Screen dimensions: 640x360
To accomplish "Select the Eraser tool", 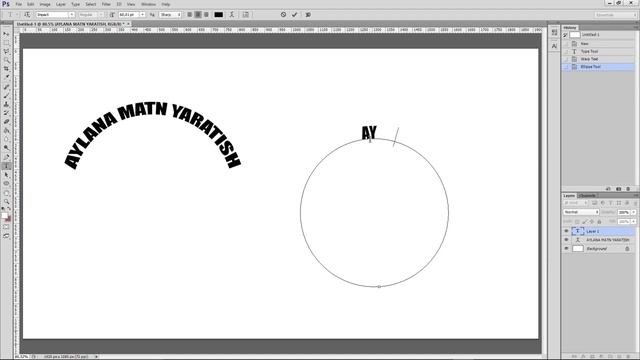I will click(6, 122).
